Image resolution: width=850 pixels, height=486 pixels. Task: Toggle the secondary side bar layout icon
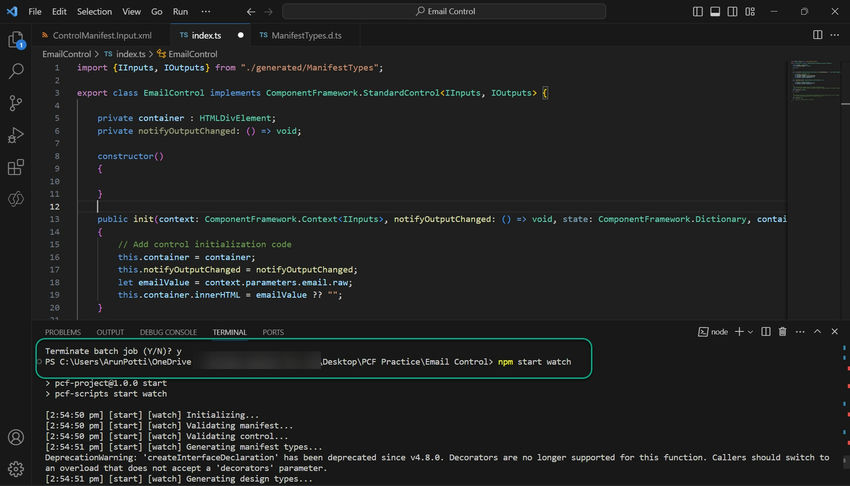pyautogui.click(x=732, y=11)
